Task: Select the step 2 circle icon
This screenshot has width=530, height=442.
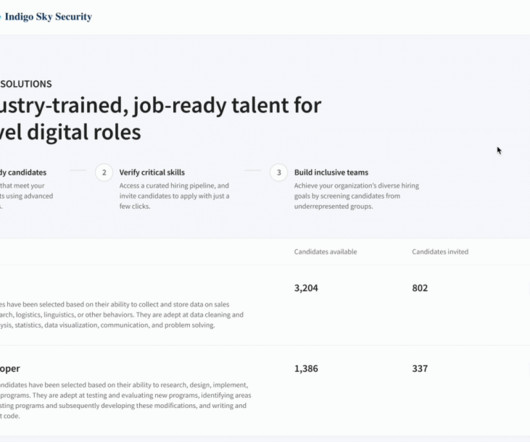Action: (104, 172)
